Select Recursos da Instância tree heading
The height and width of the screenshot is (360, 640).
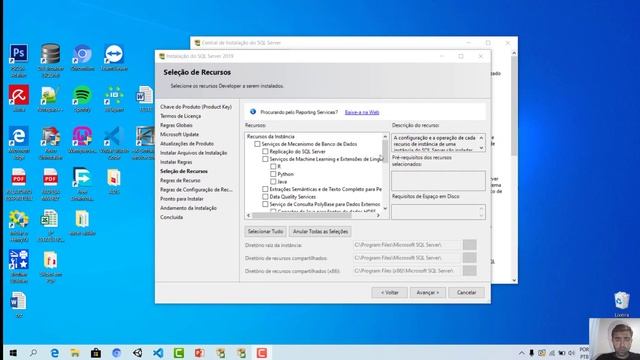click(x=270, y=137)
